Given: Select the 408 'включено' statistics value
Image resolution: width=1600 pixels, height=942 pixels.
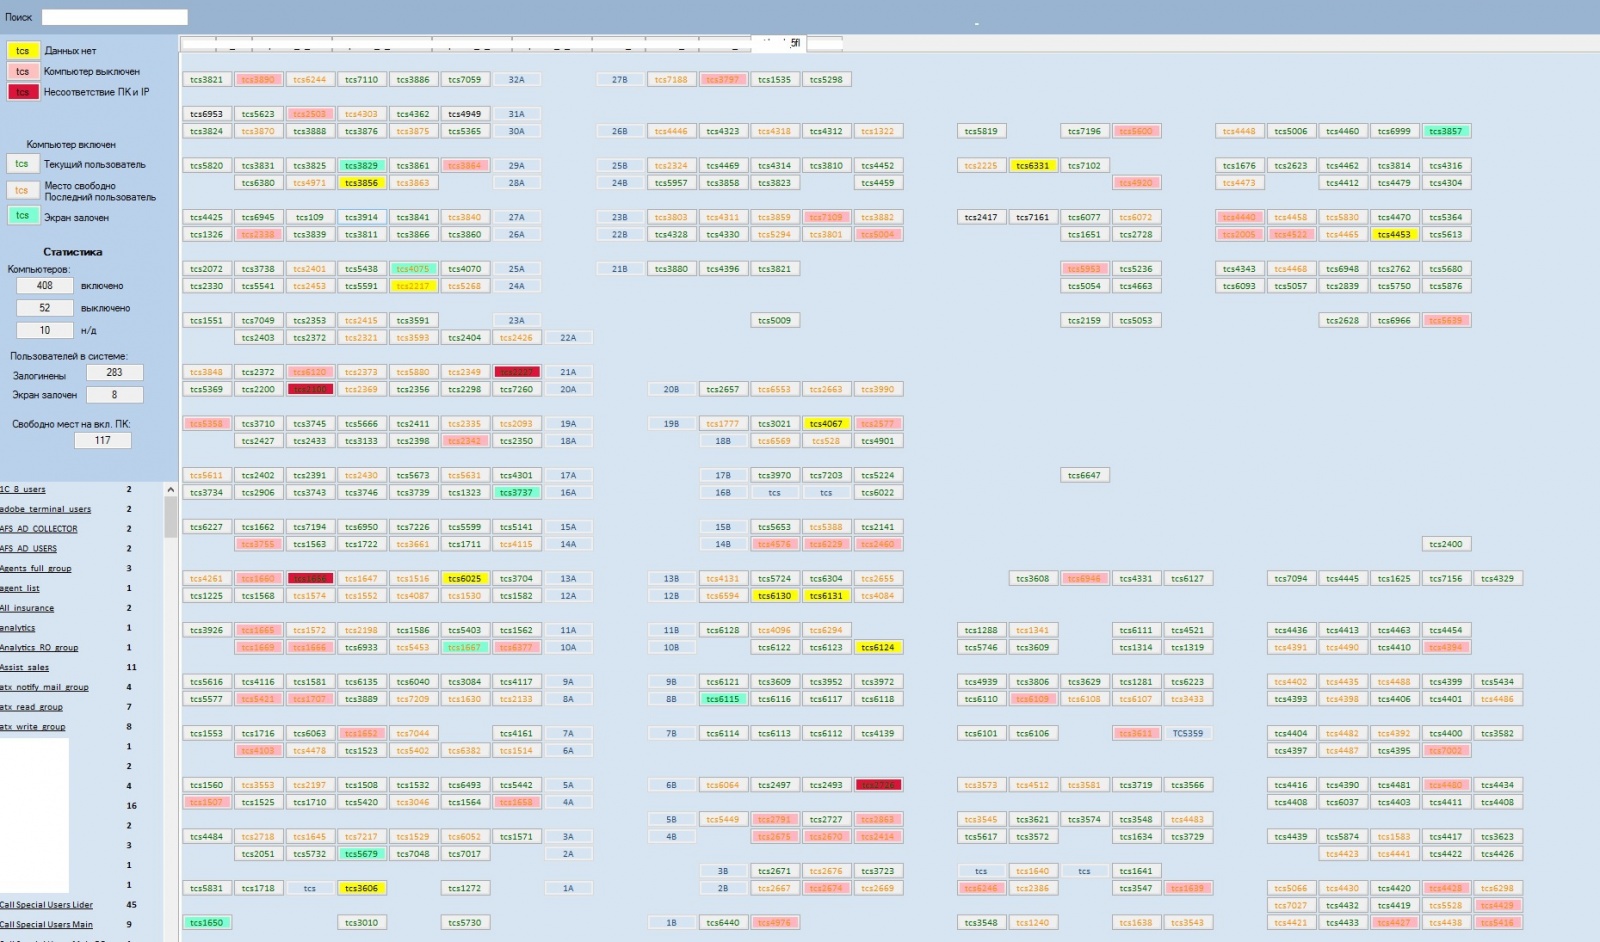Looking at the screenshot, I should click(45, 286).
